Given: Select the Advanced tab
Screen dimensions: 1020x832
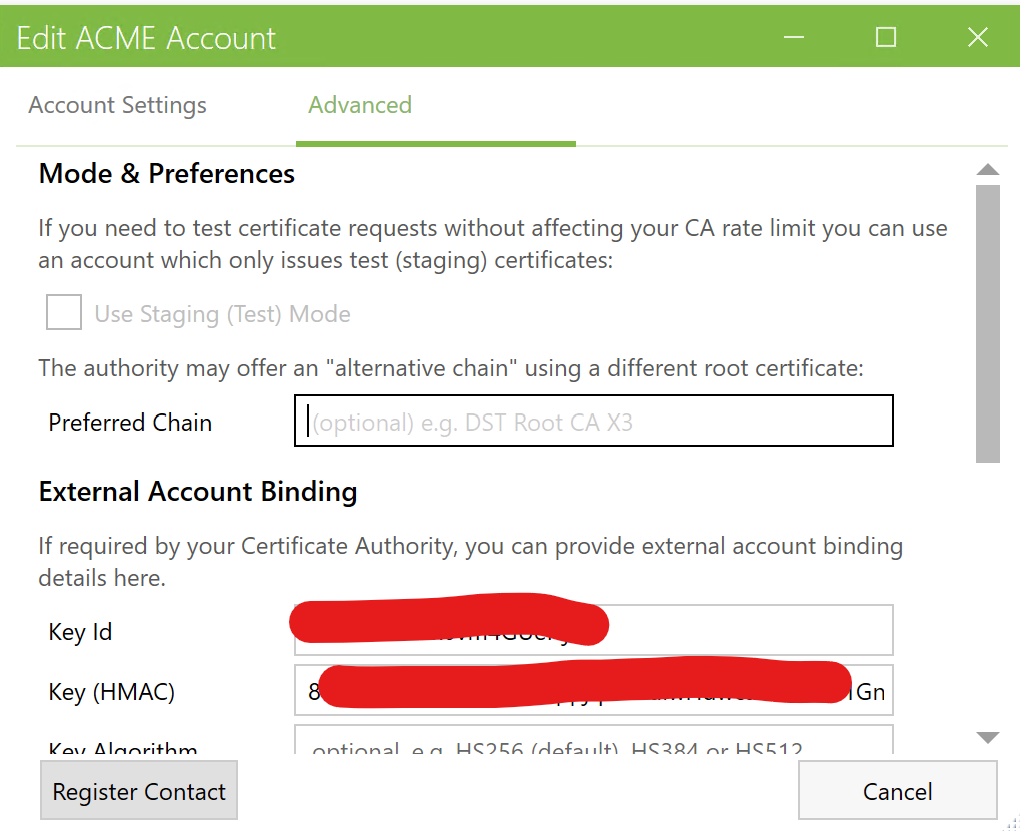Looking at the screenshot, I should click(x=360, y=105).
